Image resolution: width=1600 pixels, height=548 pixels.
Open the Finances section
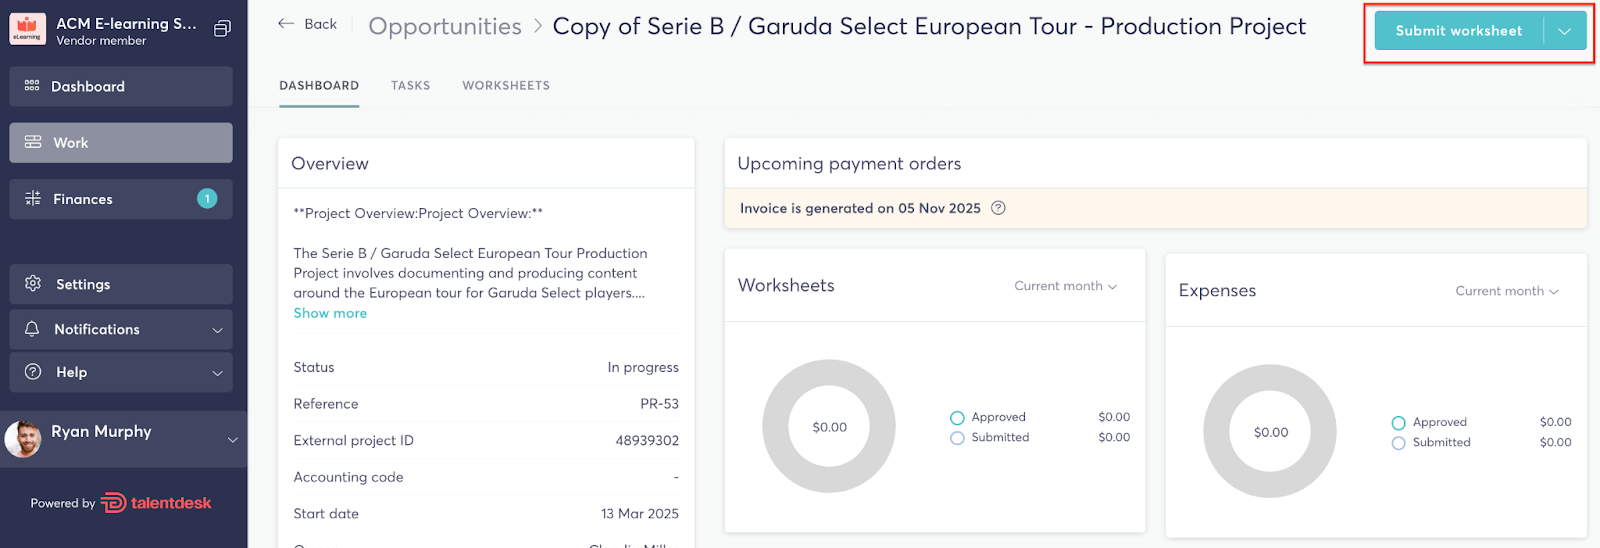pyautogui.click(x=83, y=199)
